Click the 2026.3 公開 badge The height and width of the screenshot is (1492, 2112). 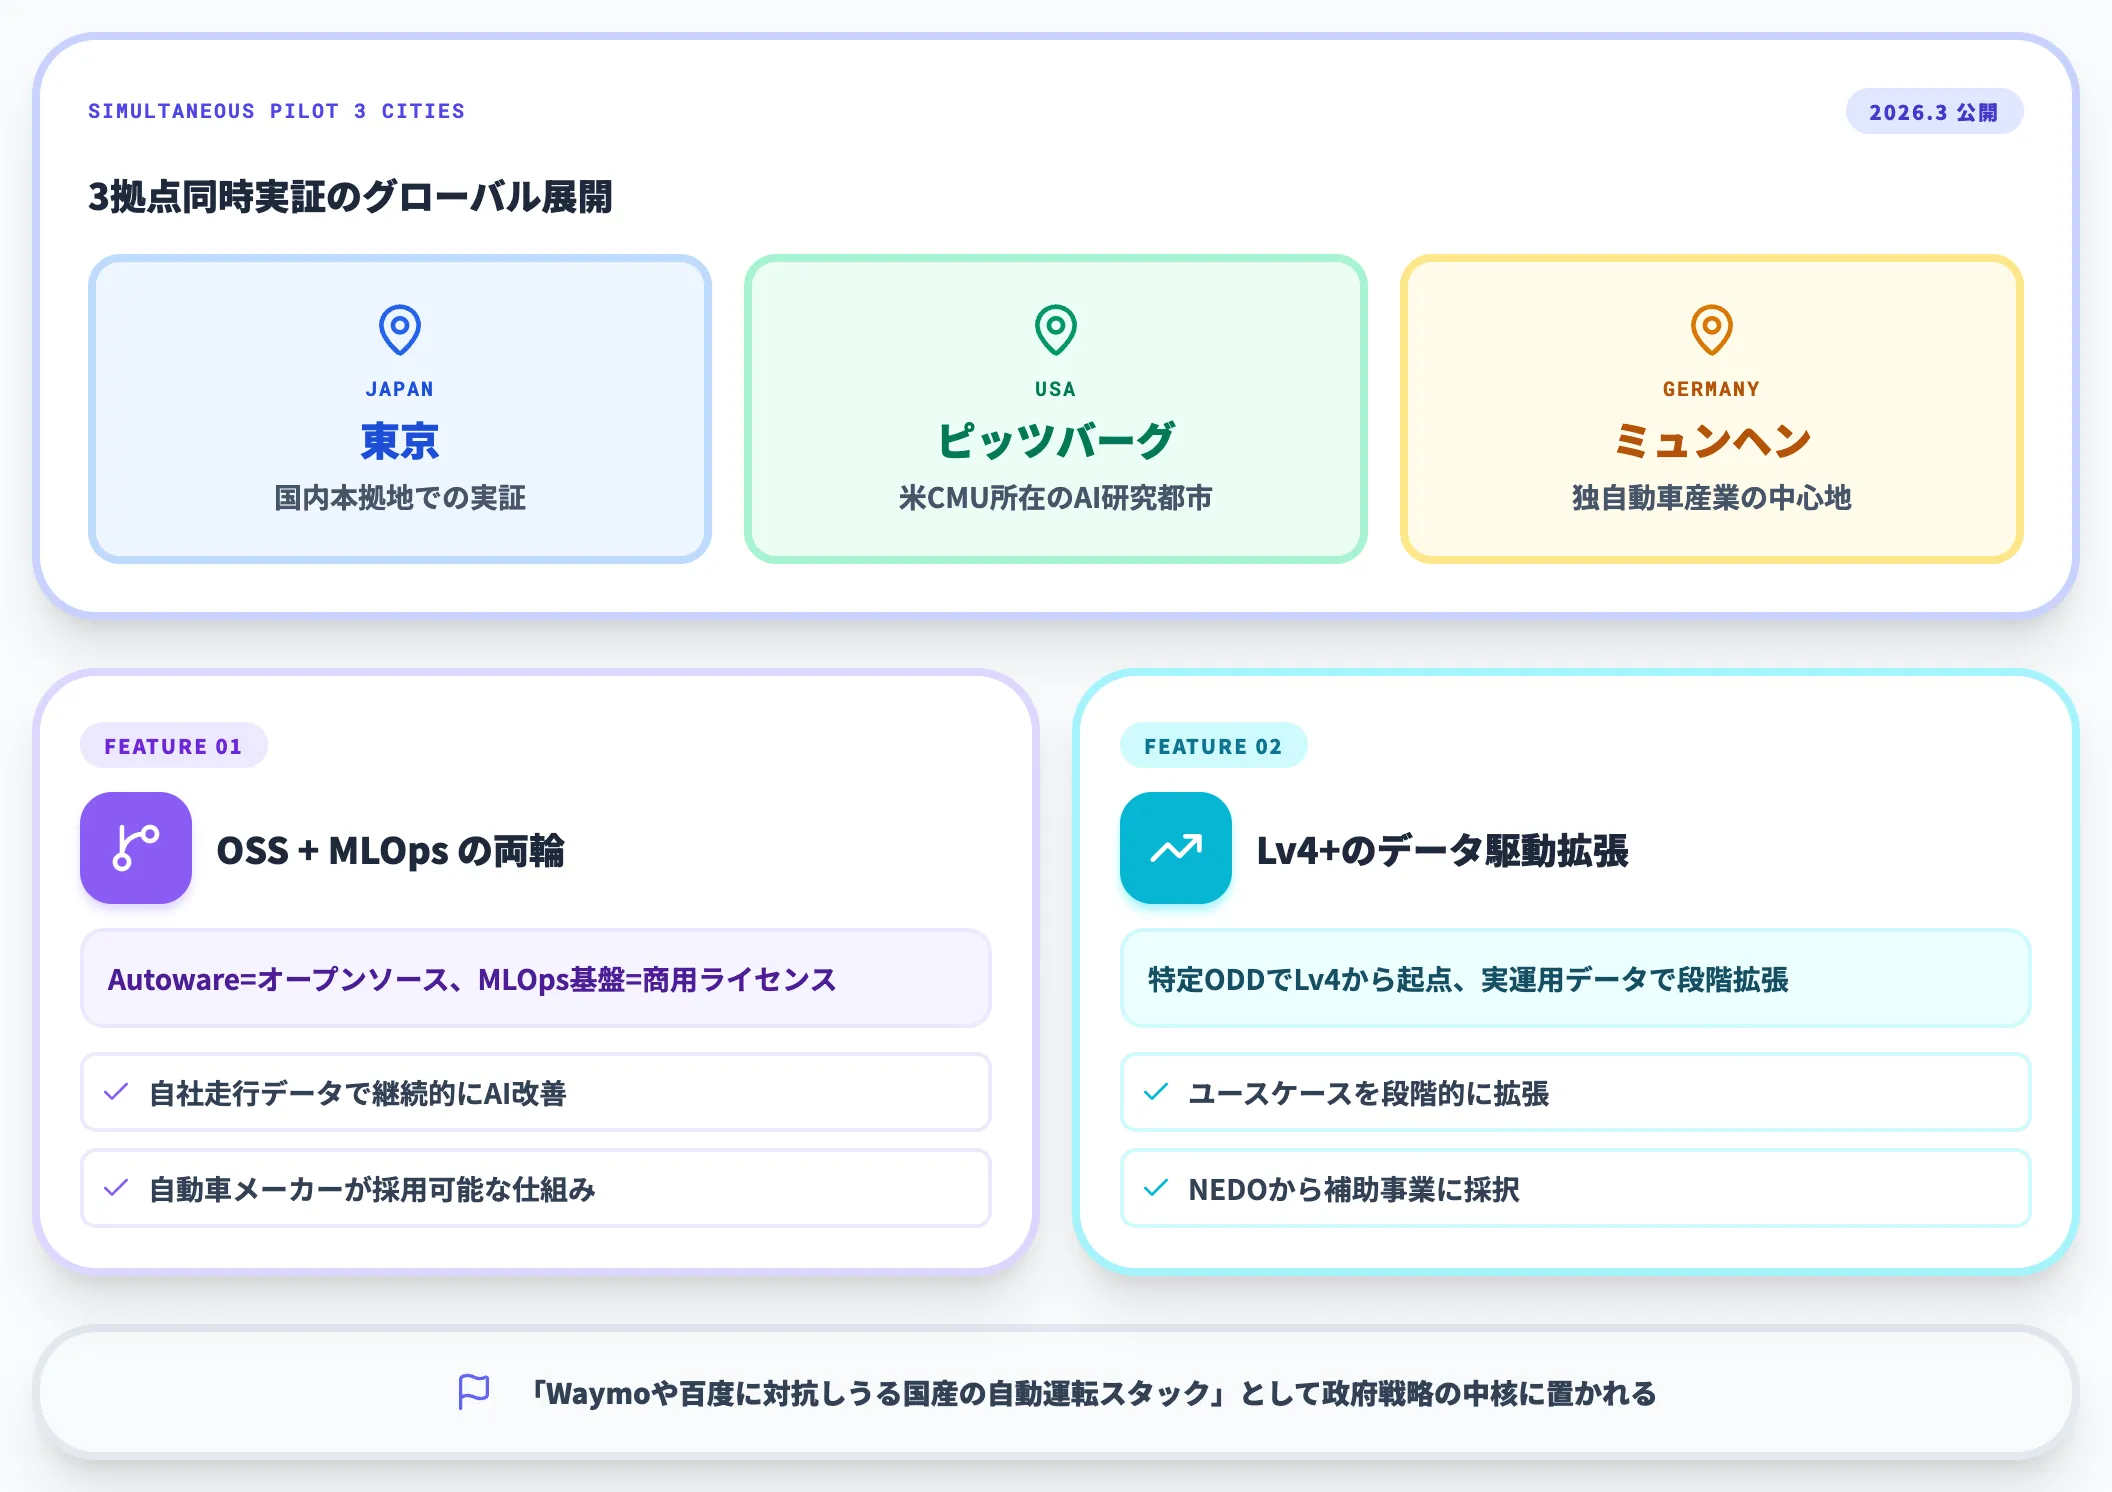1934,112
